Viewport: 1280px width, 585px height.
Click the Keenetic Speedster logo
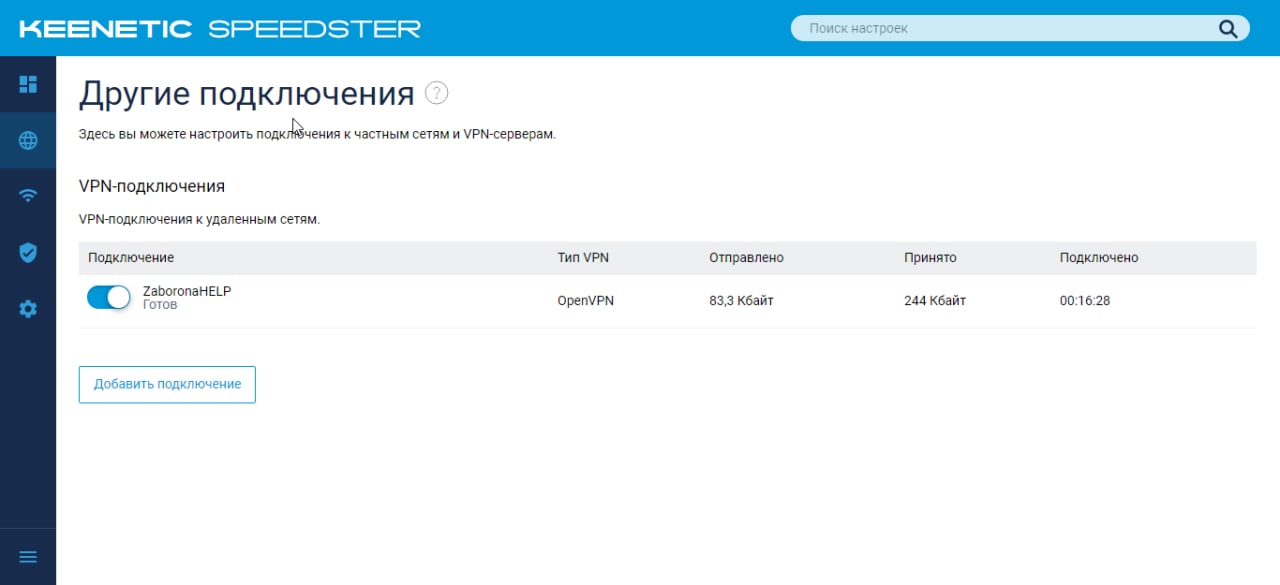pyautogui.click(x=220, y=28)
